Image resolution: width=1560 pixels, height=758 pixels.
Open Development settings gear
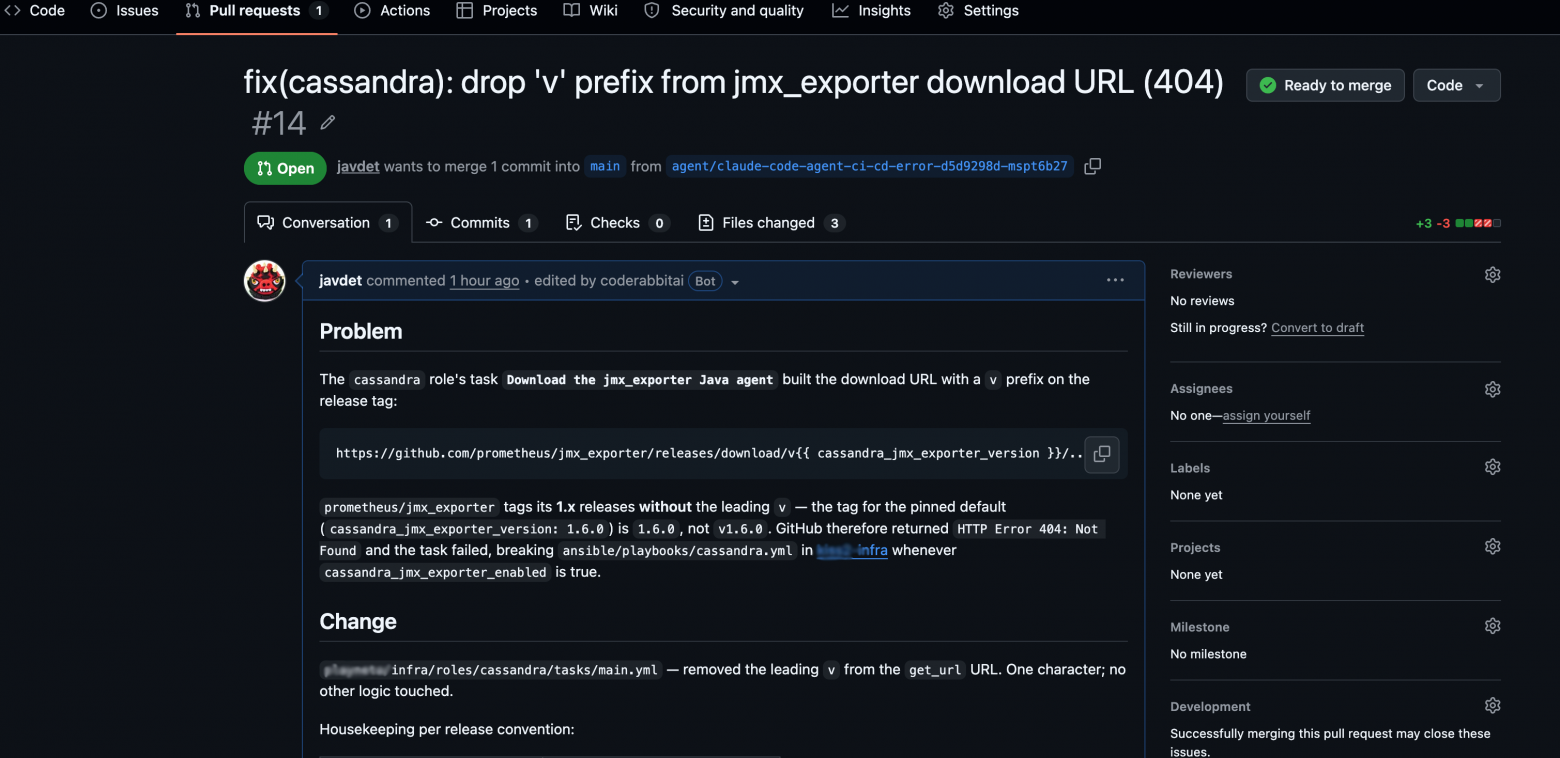1492,706
